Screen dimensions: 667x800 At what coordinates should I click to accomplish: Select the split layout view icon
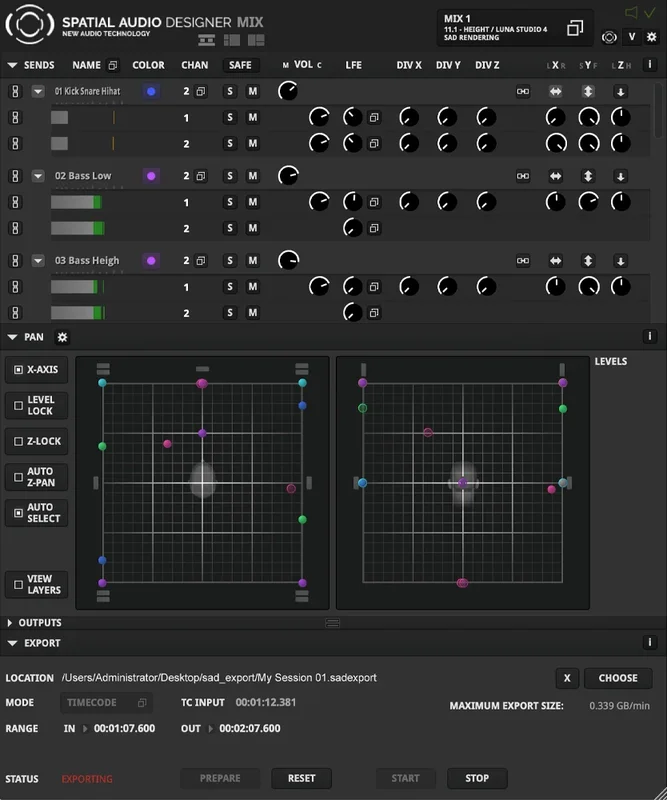[232, 40]
